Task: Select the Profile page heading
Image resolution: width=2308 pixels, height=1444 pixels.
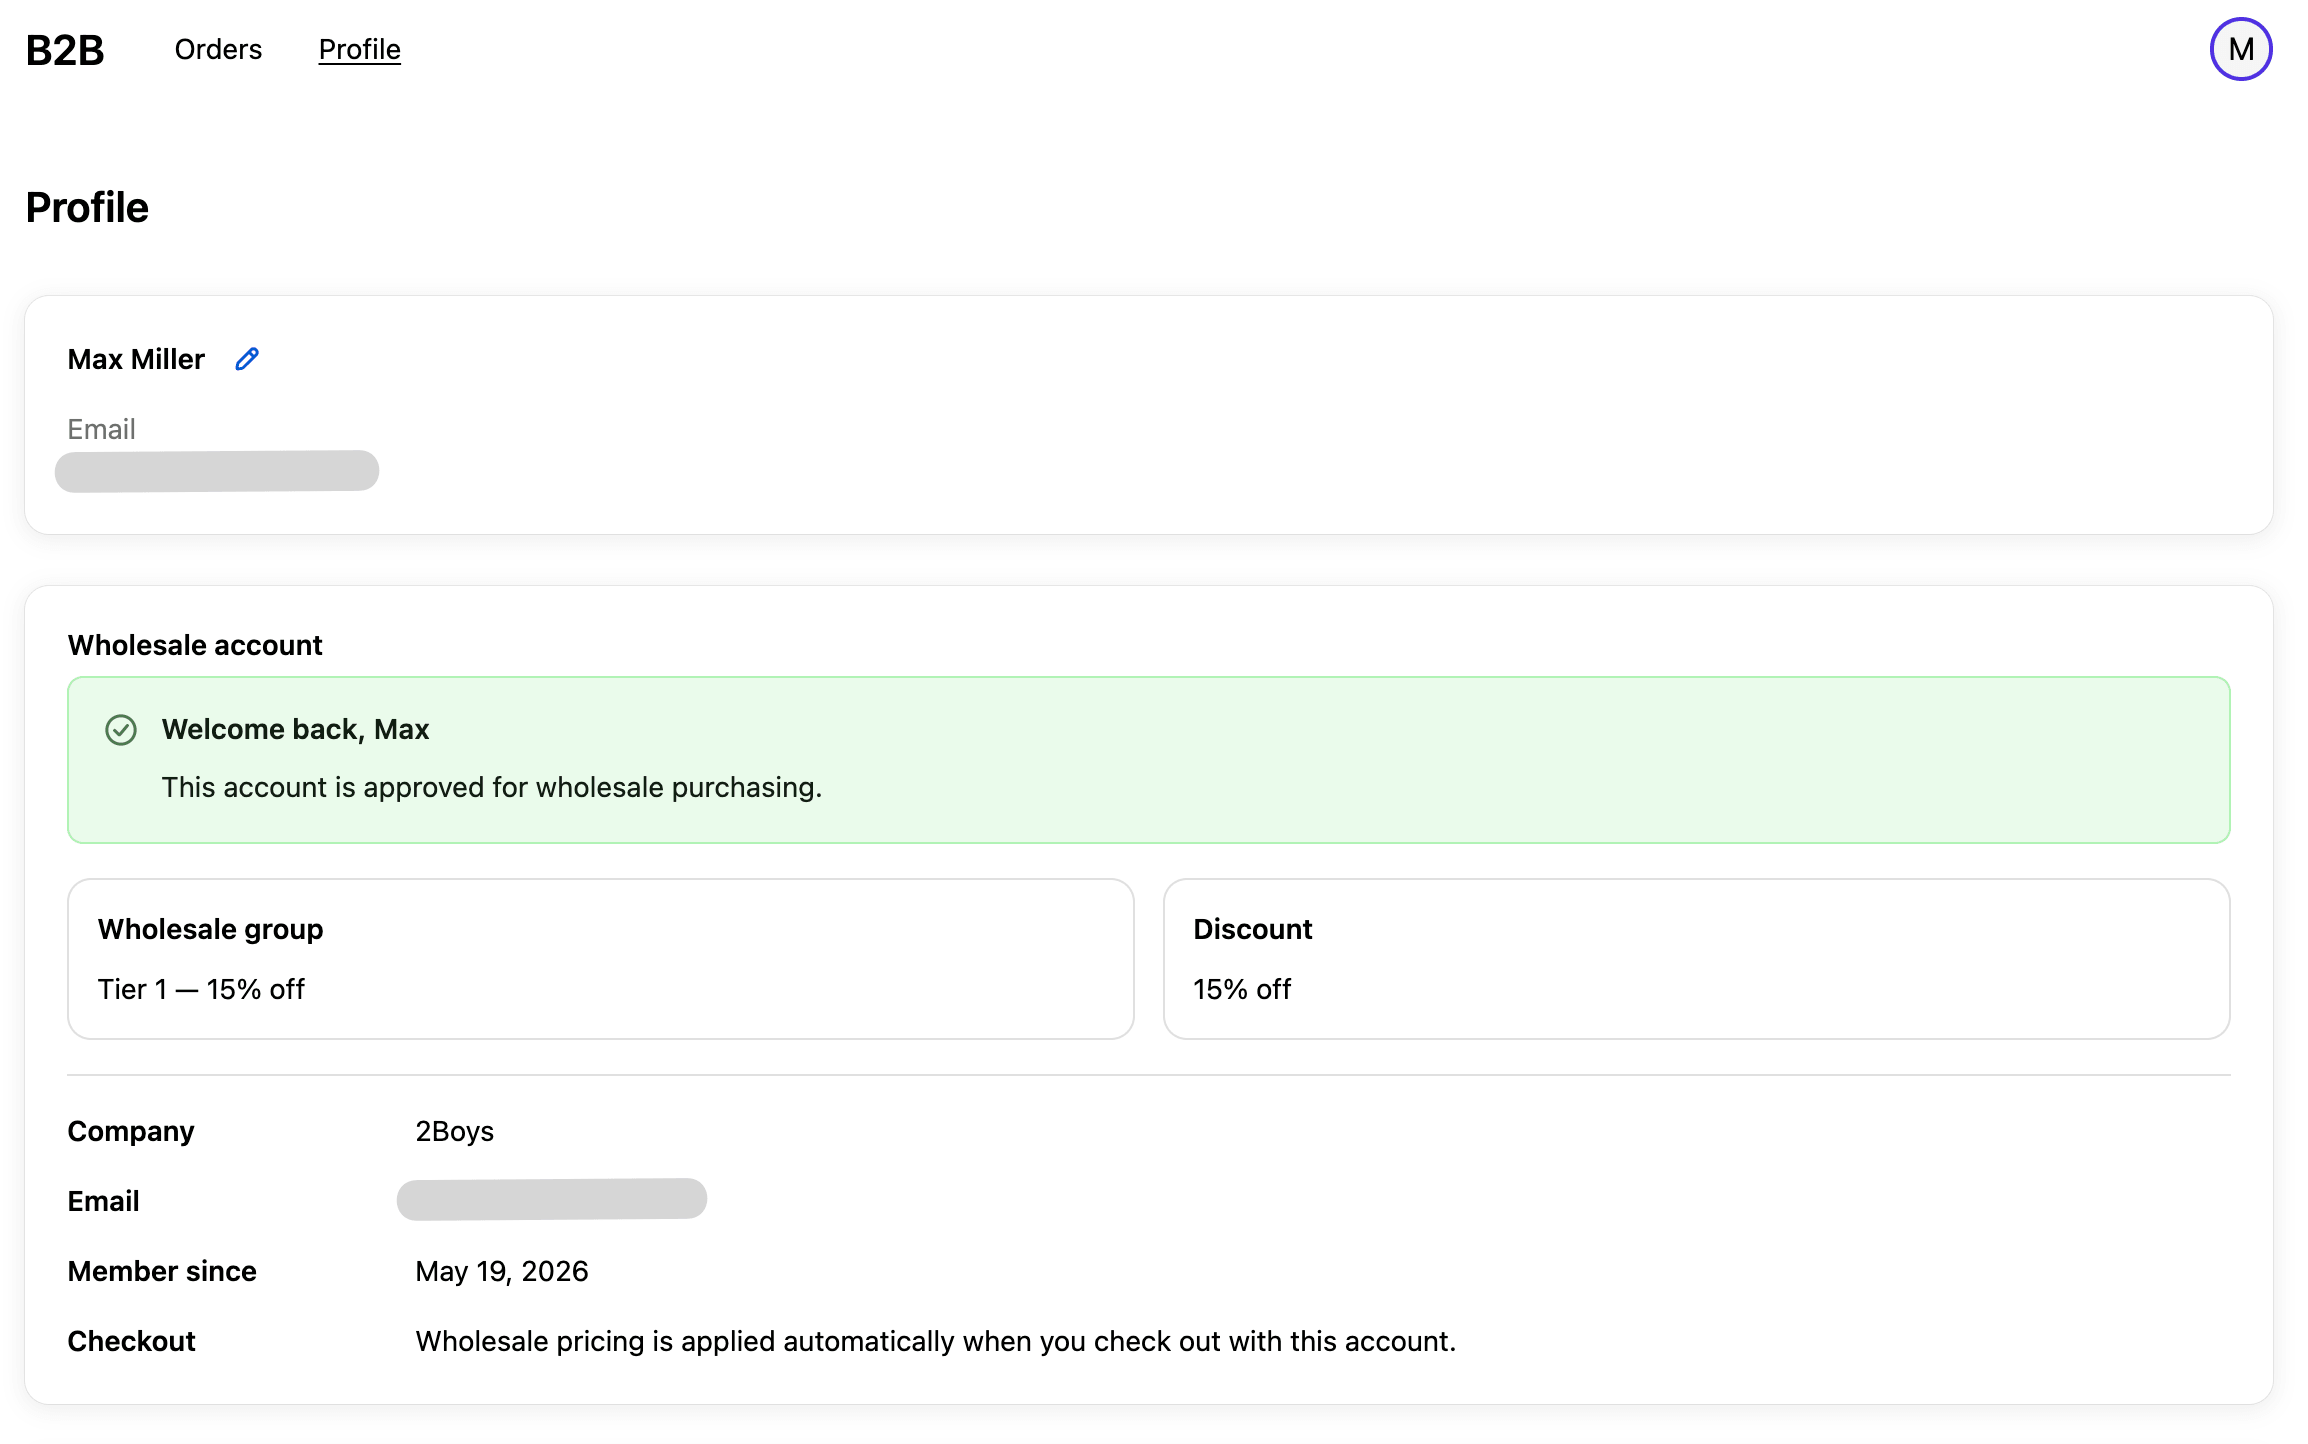Action: 87,208
